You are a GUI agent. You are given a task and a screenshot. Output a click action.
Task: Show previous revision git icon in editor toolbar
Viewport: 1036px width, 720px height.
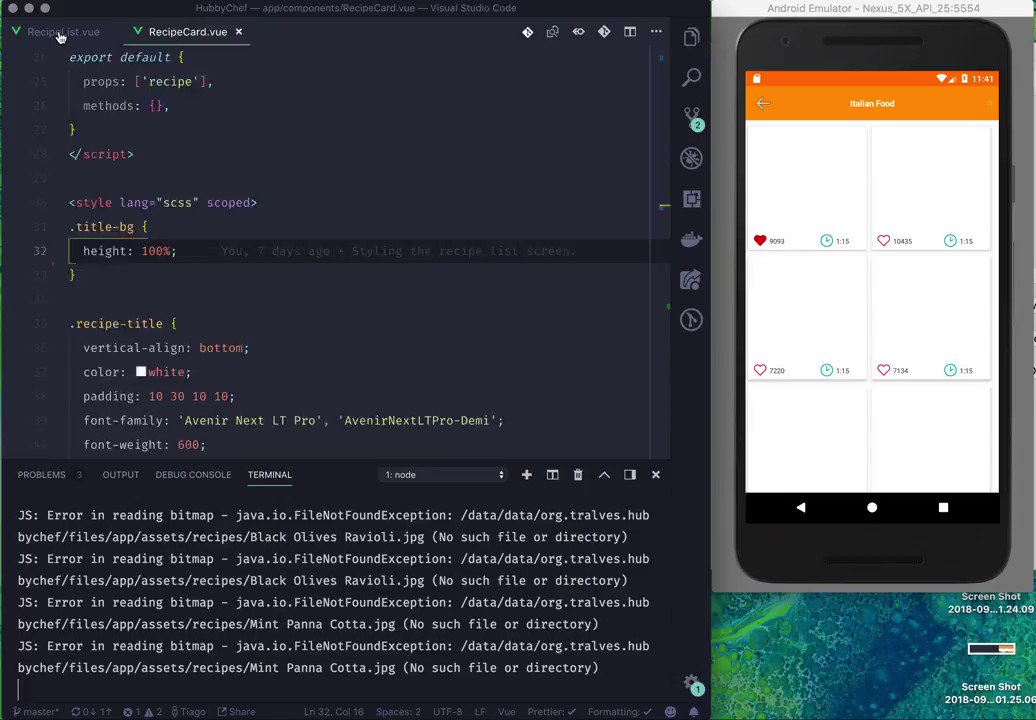(x=527, y=32)
